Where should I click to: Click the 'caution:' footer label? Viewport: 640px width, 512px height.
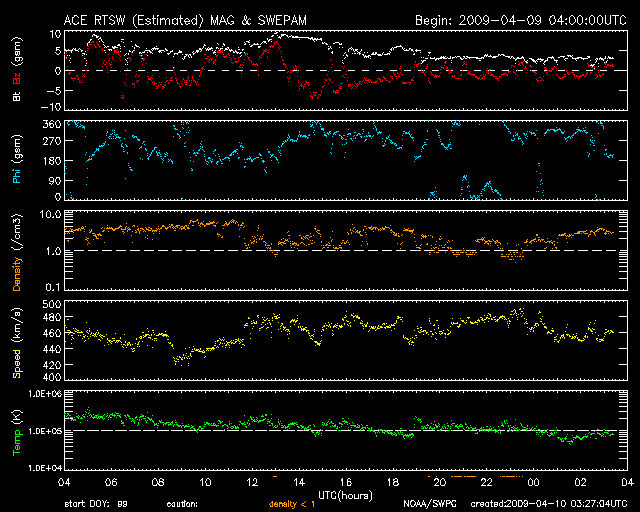coord(182,504)
